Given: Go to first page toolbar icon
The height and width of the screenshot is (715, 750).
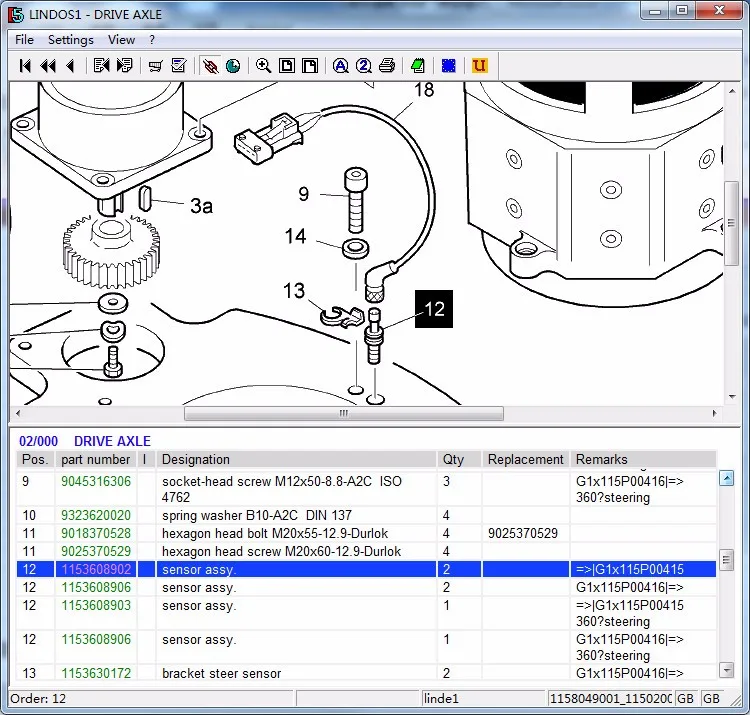Looking at the screenshot, I should tap(25, 66).
